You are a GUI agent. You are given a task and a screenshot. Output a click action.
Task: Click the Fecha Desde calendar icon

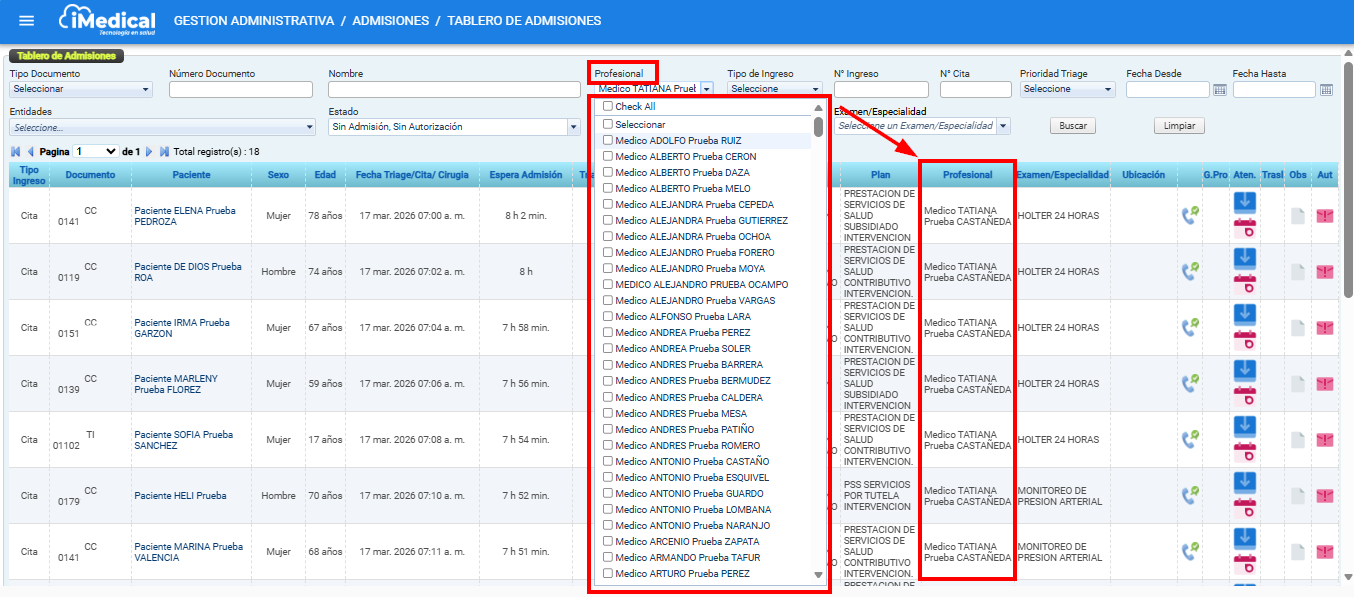point(1219,90)
